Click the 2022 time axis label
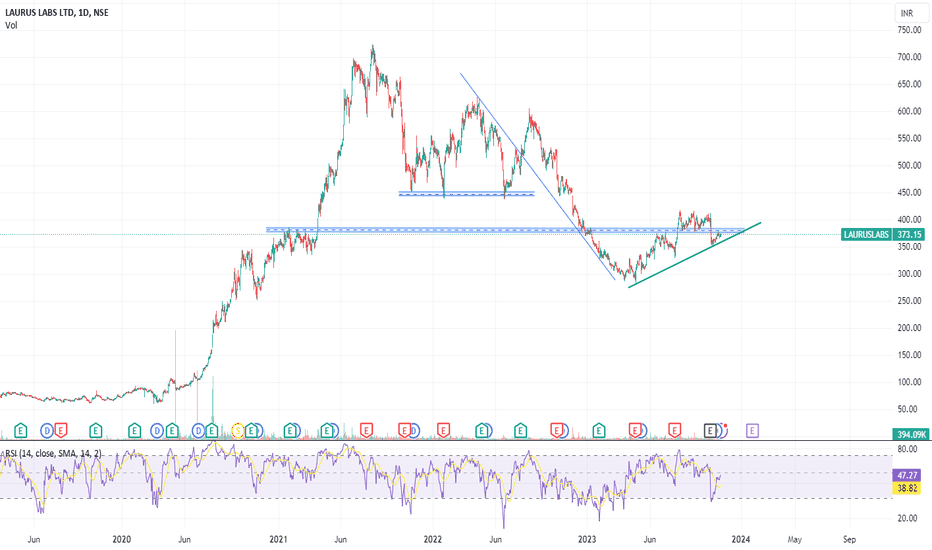The image size is (932, 550). pyautogui.click(x=433, y=539)
